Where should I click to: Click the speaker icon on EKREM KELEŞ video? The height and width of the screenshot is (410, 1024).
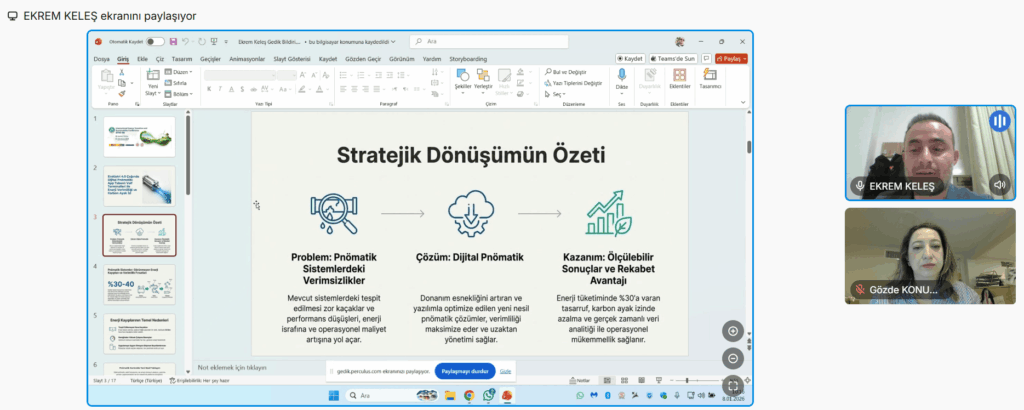pyautogui.click(x=998, y=185)
